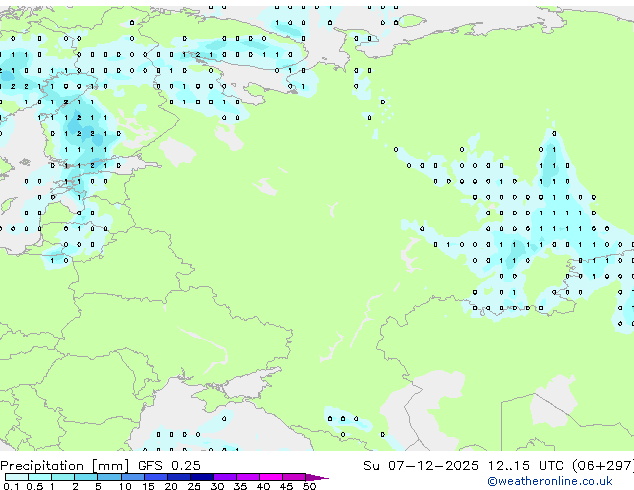Click the 15–20 mm blue legend swatch
Image resolution: width=634 pixels, height=490 pixels.
156,477
